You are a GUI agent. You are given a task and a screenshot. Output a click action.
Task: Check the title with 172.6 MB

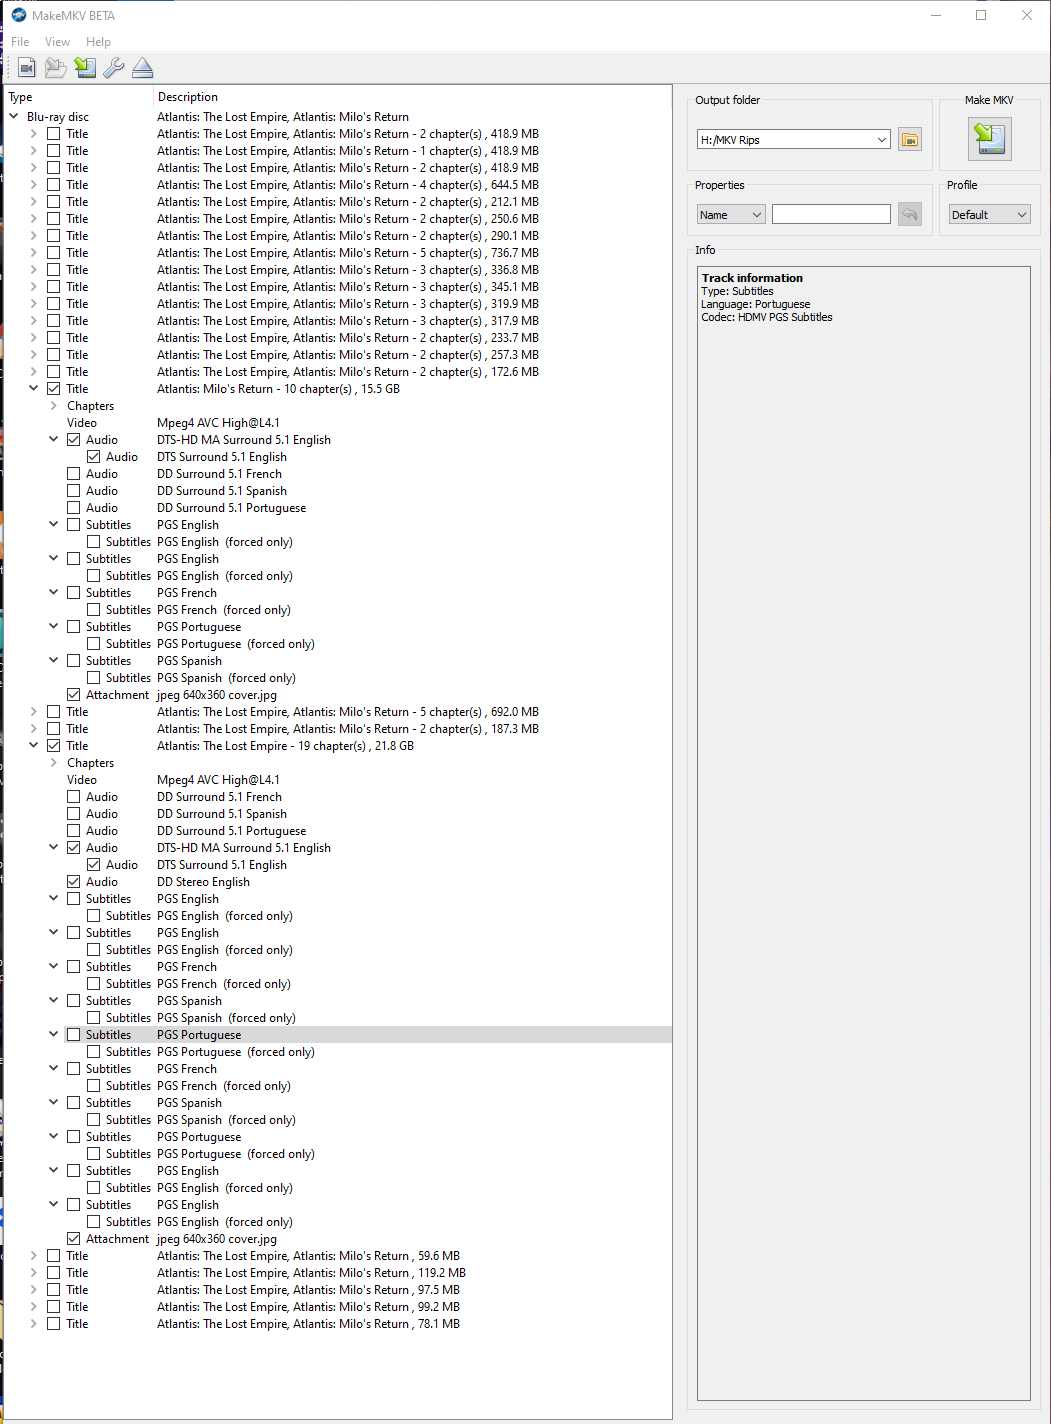click(x=54, y=372)
